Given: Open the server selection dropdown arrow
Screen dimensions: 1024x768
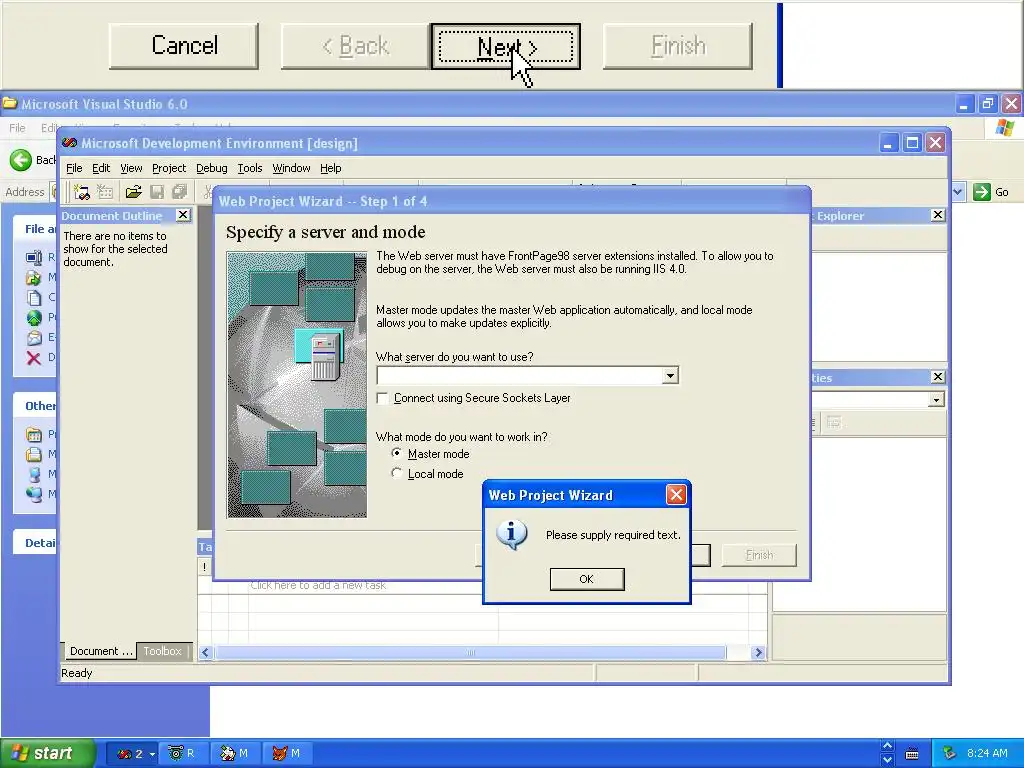Looking at the screenshot, I should click(x=670, y=376).
